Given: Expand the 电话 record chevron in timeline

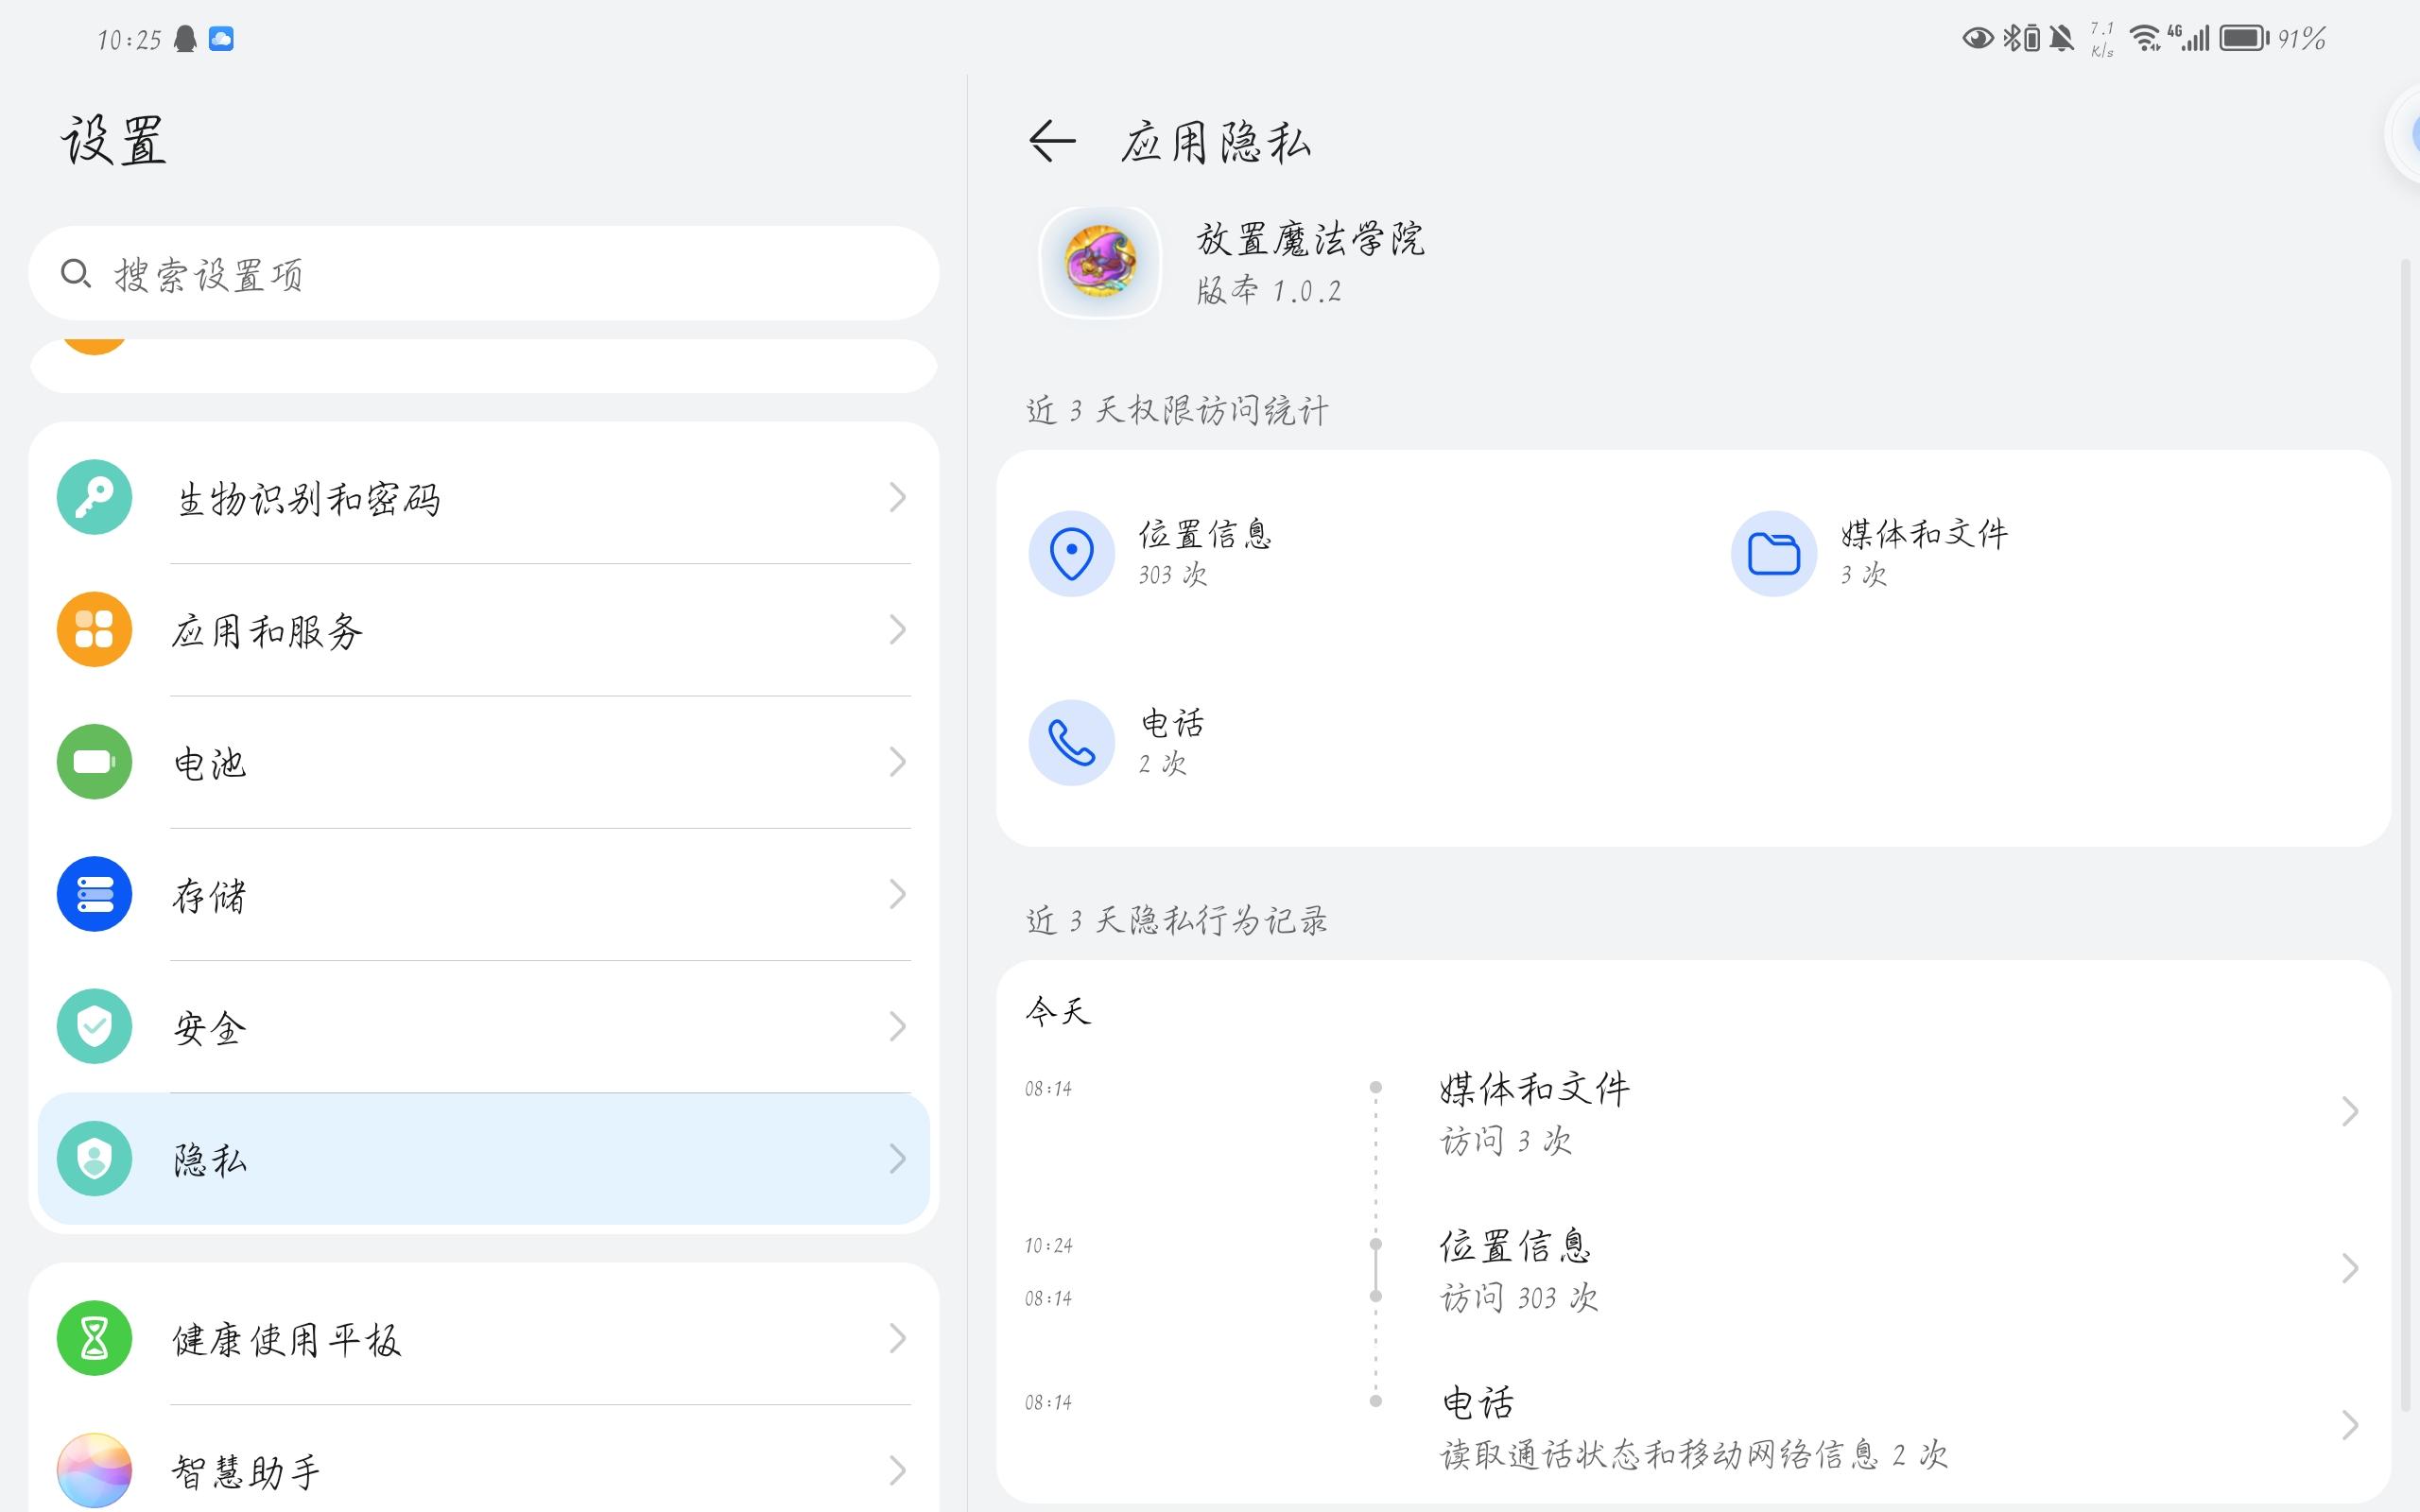Looking at the screenshot, I should coord(2349,1425).
